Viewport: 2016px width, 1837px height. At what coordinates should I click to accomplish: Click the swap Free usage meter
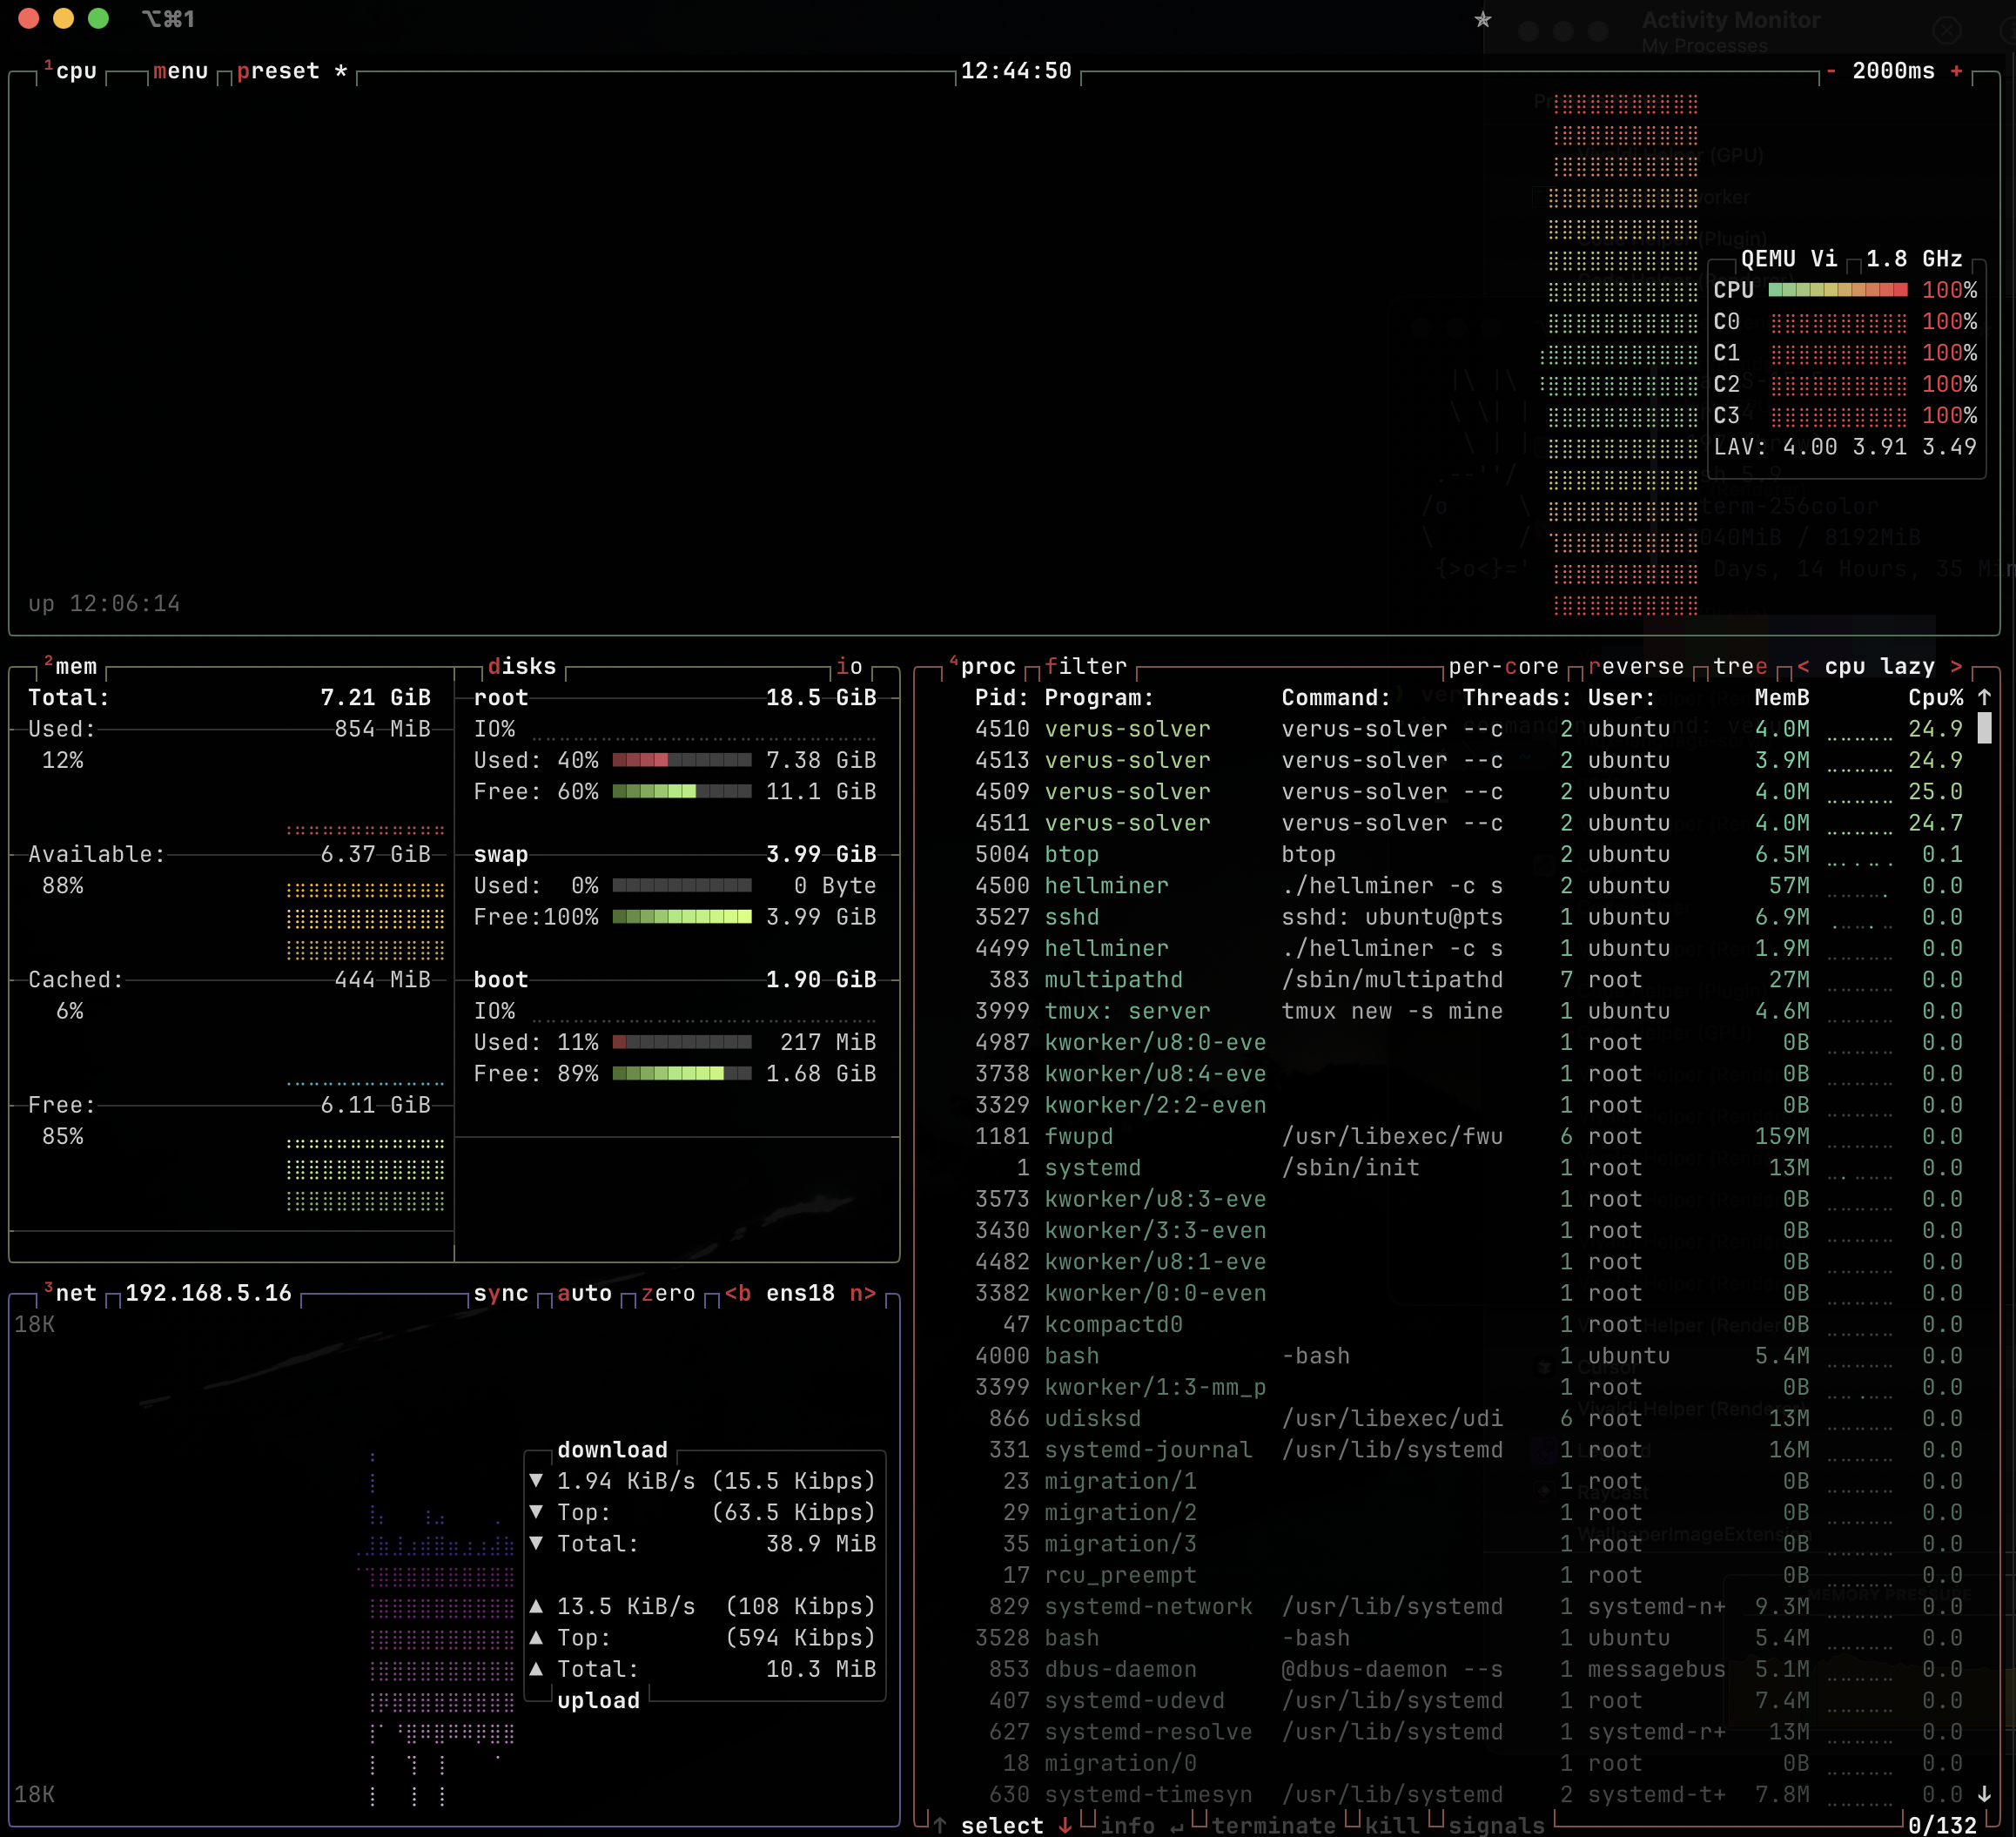[x=683, y=916]
